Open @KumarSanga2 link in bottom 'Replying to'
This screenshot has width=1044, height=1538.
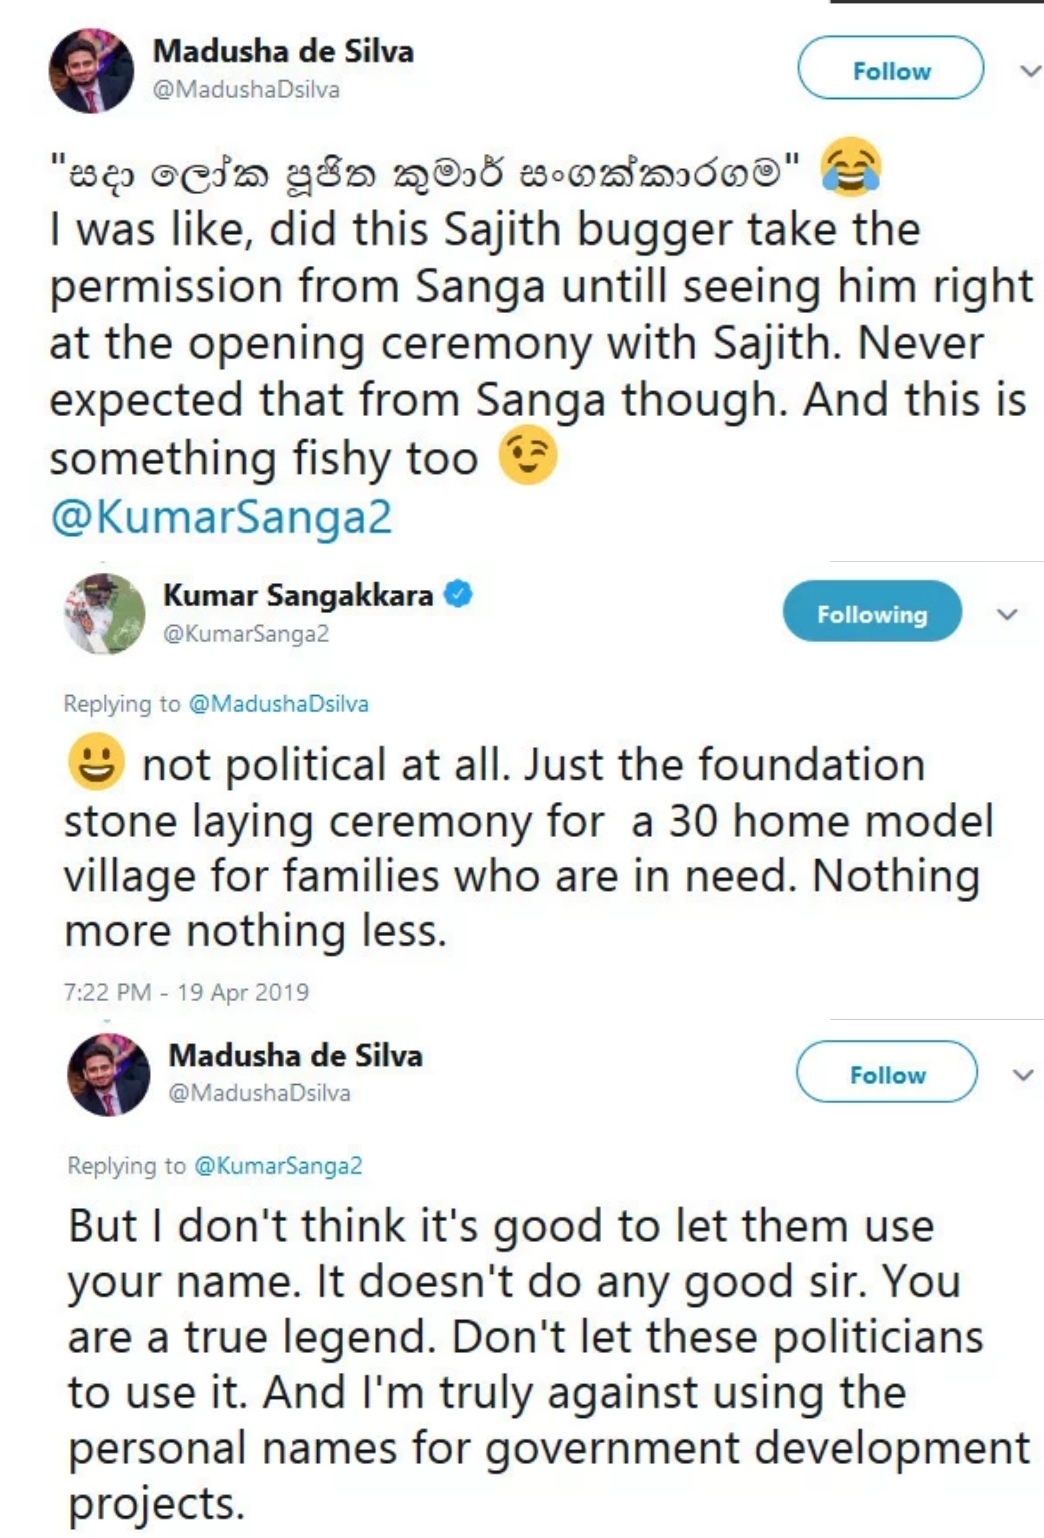pos(277,1166)
